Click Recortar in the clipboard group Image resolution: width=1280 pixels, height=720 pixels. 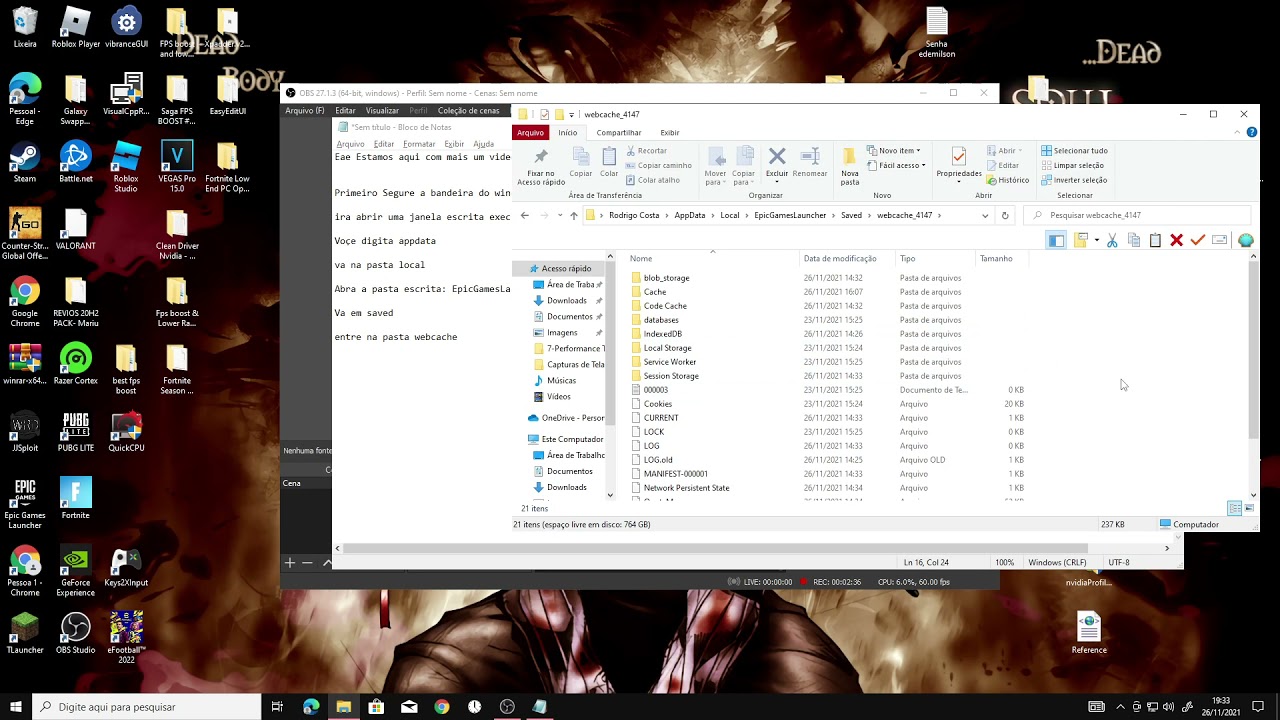click(x=646, y=151)
